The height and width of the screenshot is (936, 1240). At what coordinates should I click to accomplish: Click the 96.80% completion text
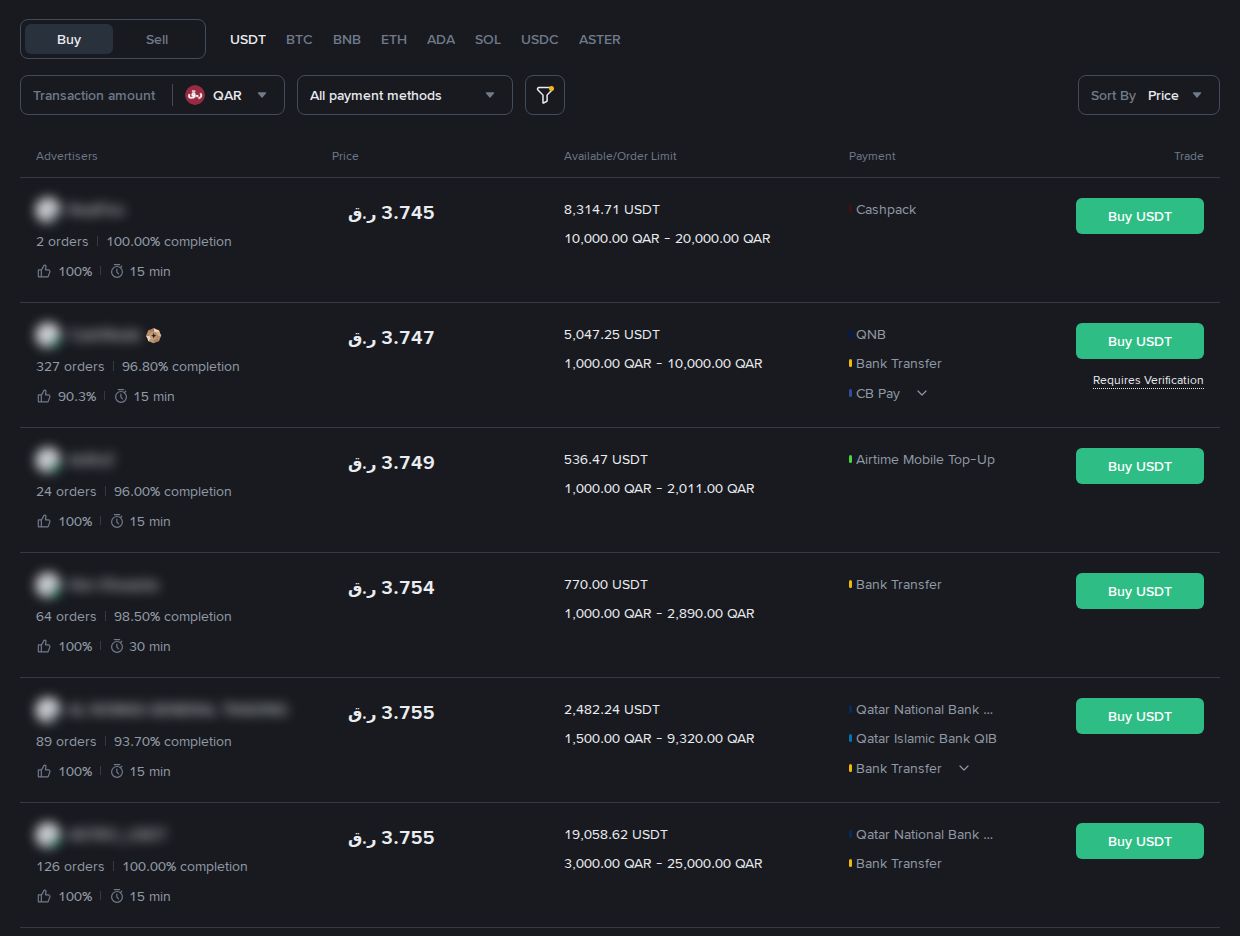[x=181, y=367]
